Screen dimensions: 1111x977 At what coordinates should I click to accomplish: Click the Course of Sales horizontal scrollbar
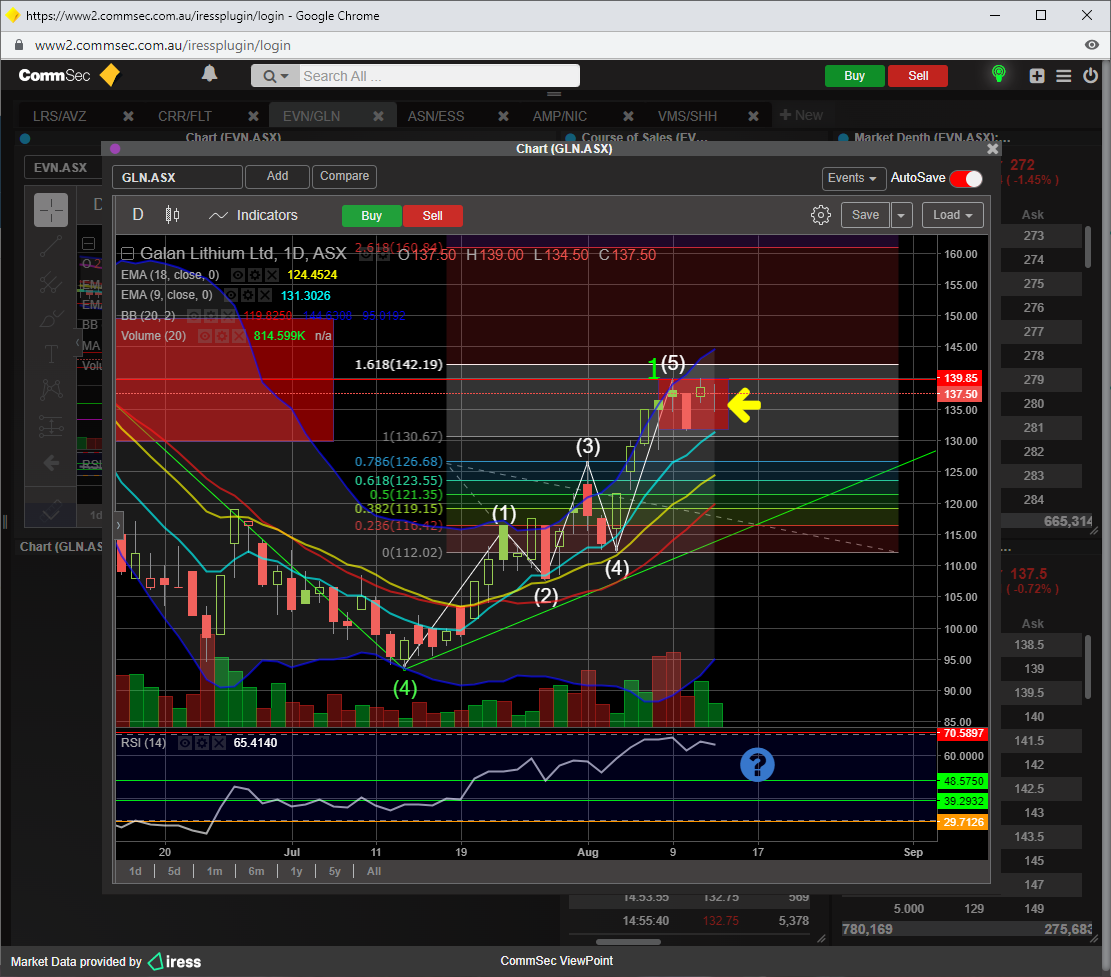pyautogui.click(x=628, y=942)
